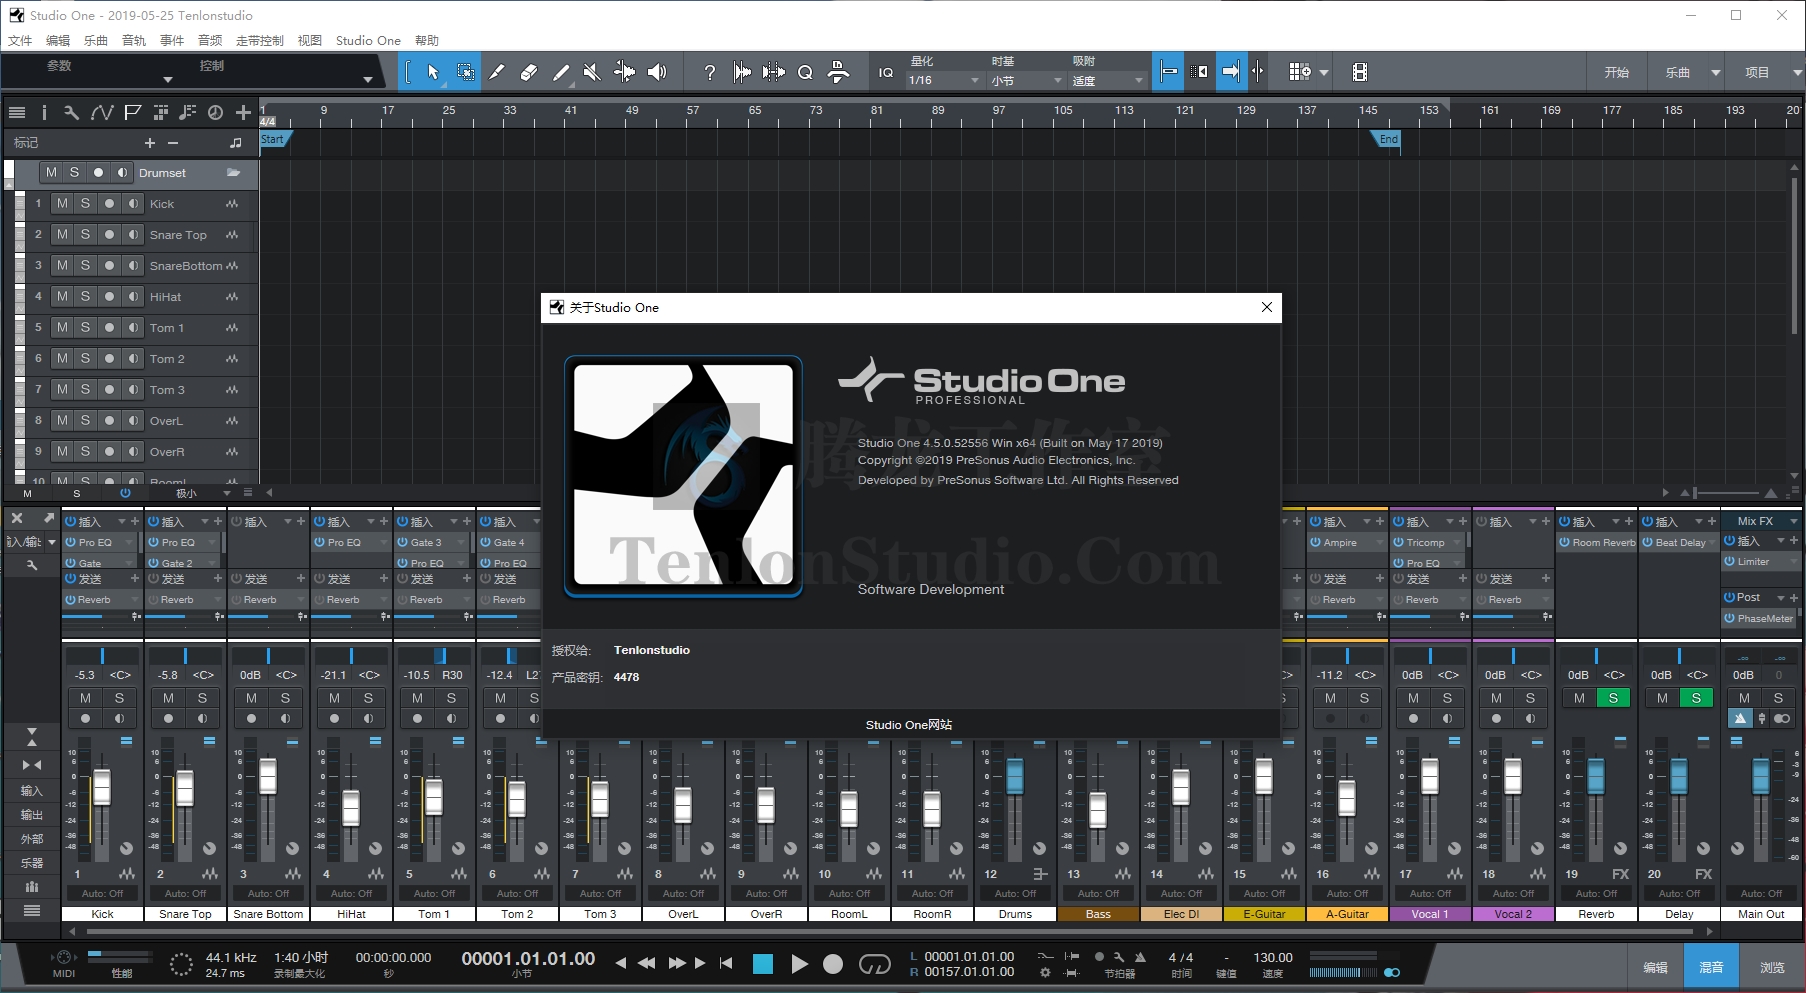
Task: Open the 帮助 menu
Action: coord(427,41)
